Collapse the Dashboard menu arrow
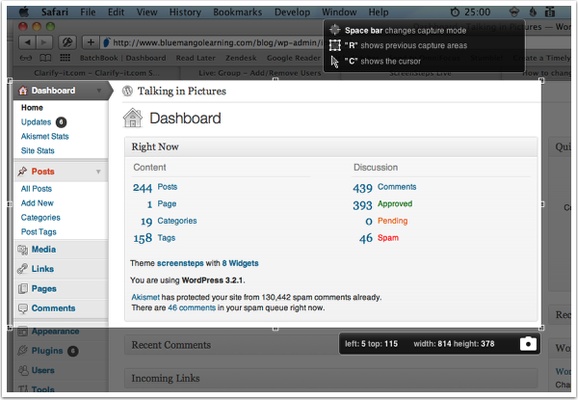 99,91
